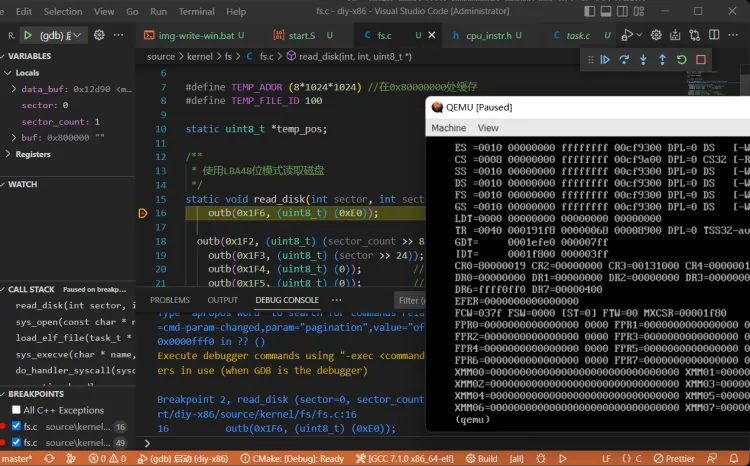Click Continue in the debug toolbar
This screenshot has height=466, width=750.
tap(605, 60)
